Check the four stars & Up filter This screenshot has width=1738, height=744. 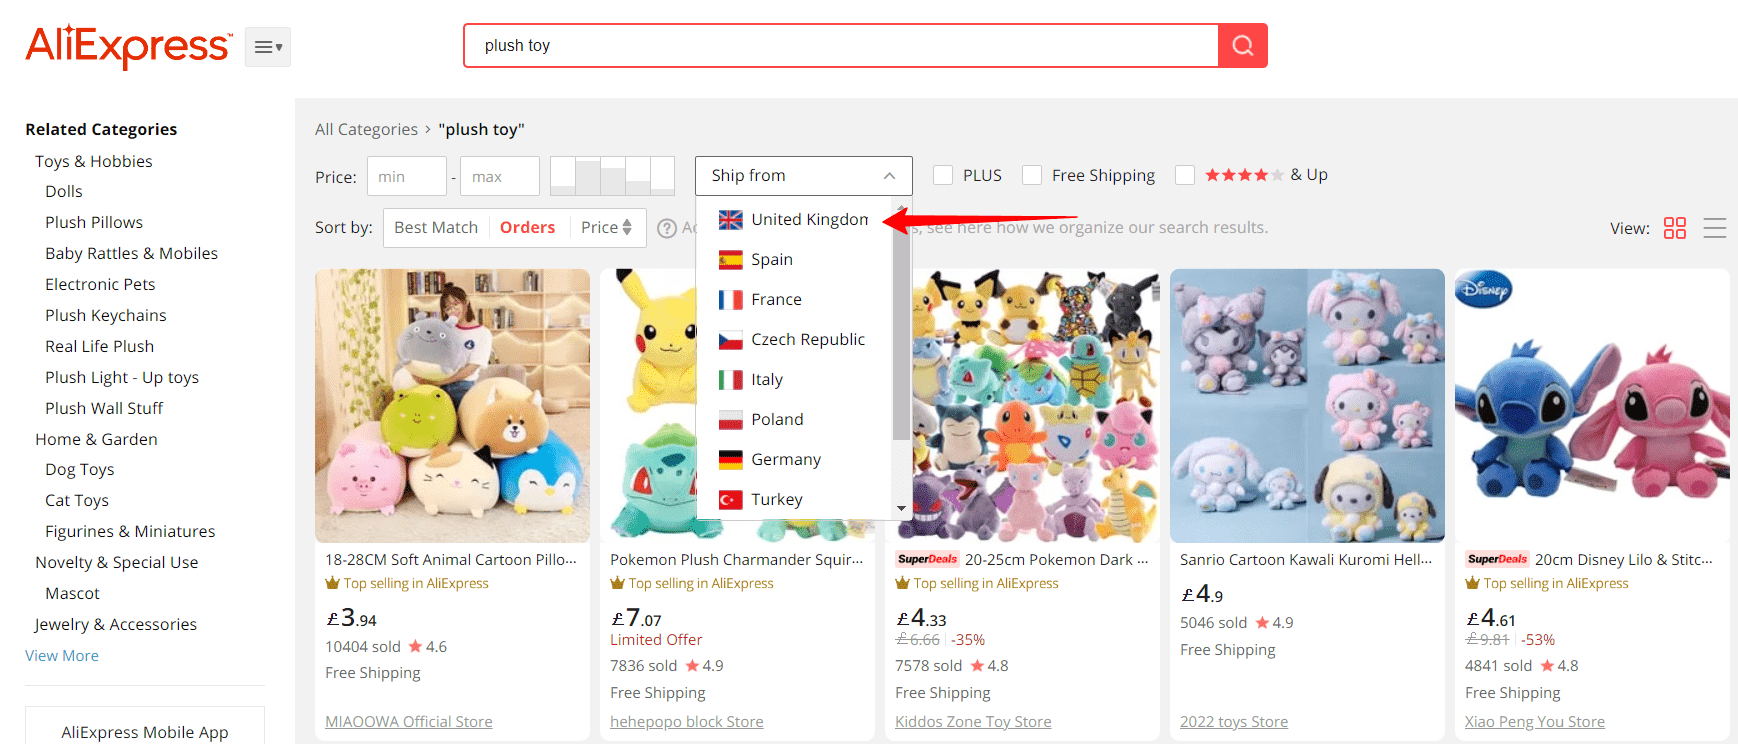click(1185, 175)
